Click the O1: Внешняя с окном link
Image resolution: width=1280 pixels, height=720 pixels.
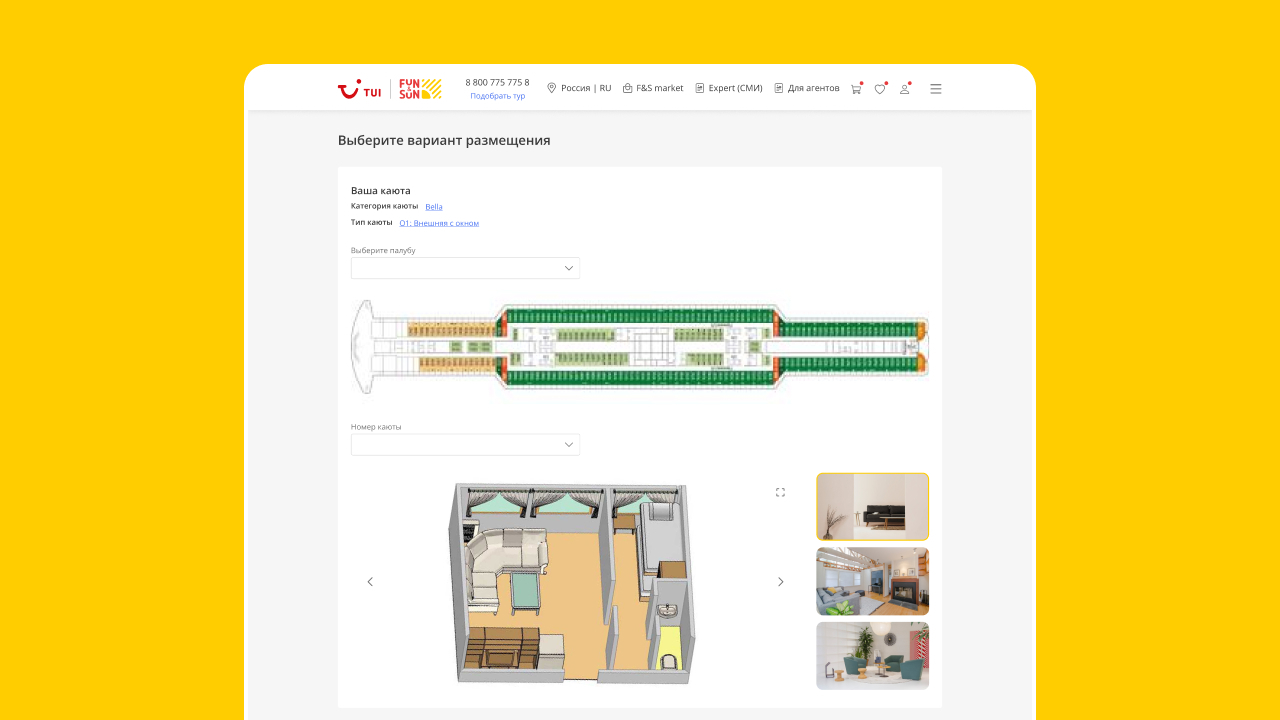coord(439,223)
